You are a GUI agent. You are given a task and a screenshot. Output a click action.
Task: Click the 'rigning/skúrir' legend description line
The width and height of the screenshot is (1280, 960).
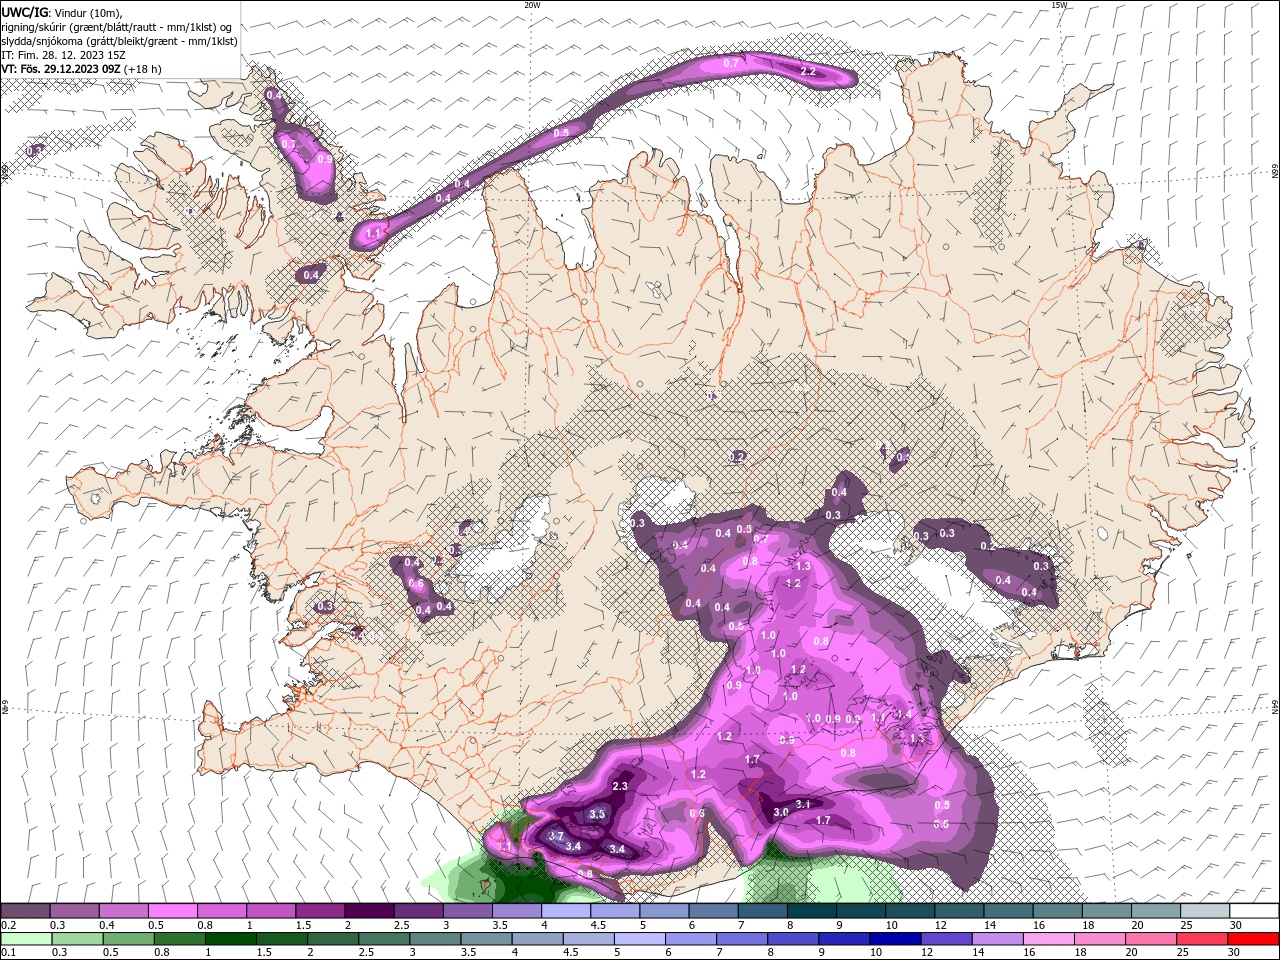pos(117,27)
